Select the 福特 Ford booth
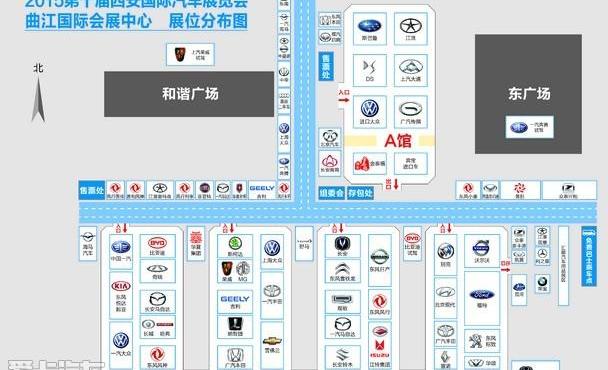This screenshot has width=608, height=370. pos(482,298)
